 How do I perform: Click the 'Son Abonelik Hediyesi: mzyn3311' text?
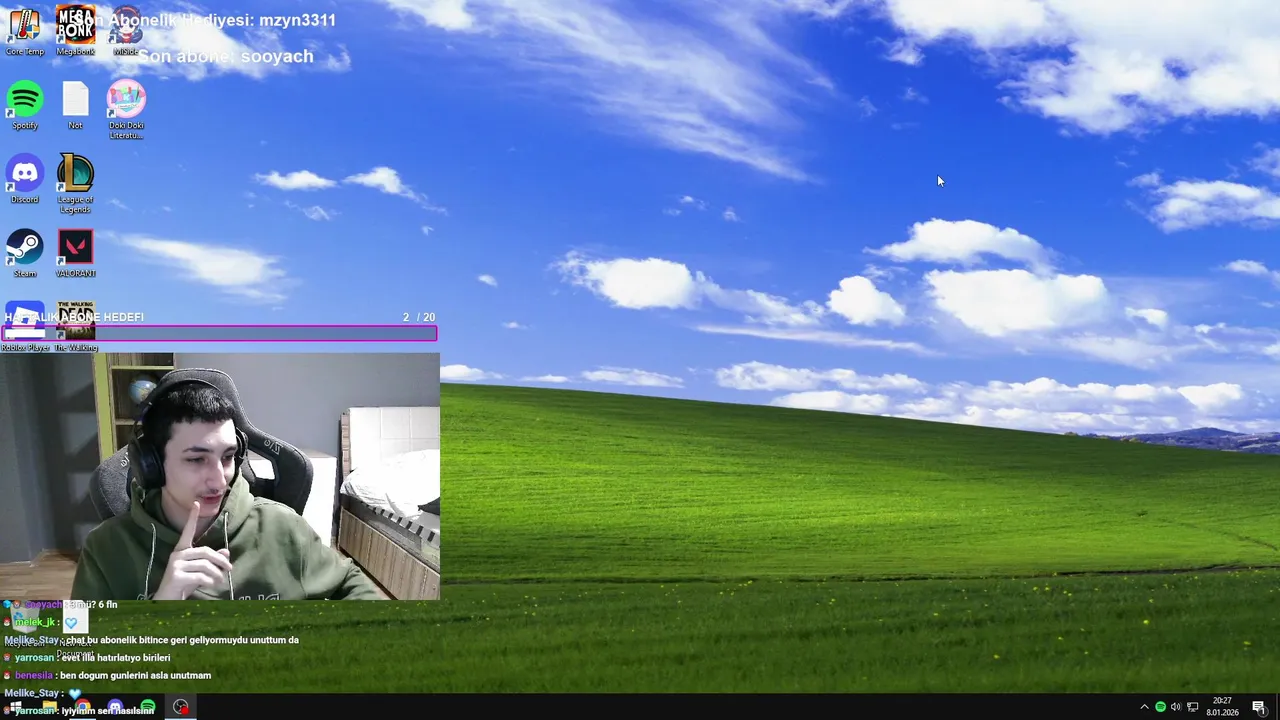point(206,20)
